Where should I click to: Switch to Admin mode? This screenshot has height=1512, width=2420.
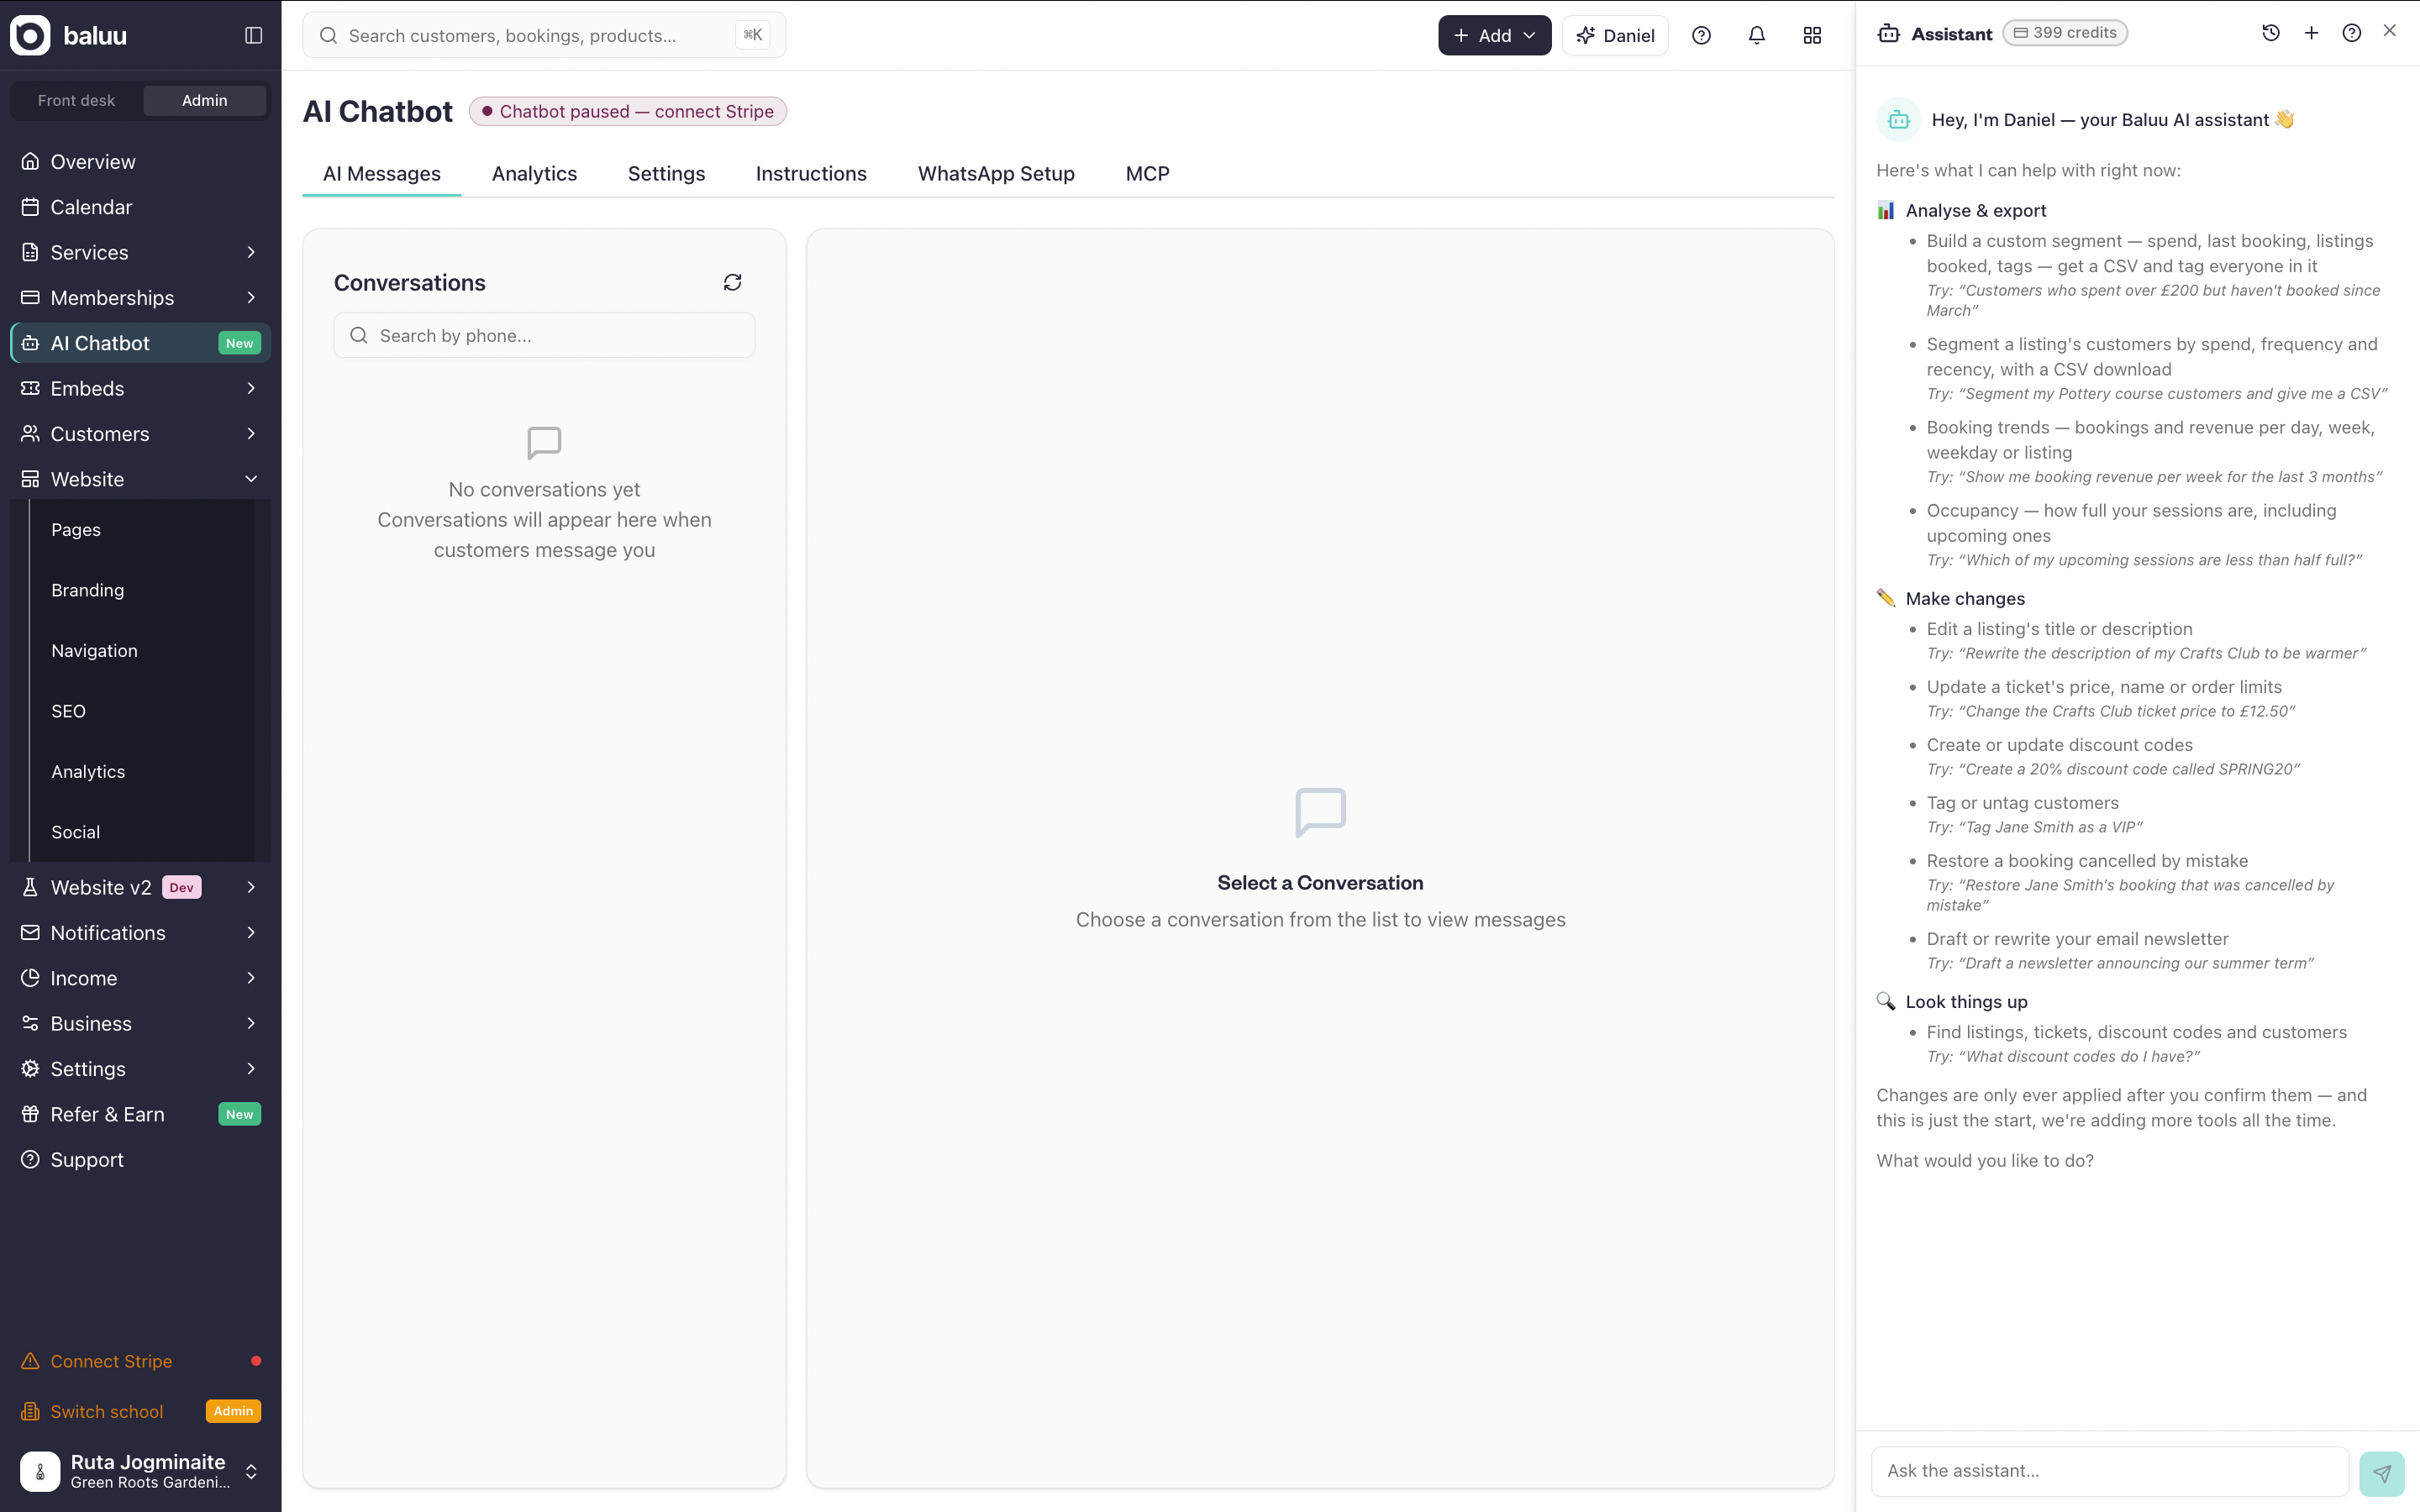(x=205, y=100)
